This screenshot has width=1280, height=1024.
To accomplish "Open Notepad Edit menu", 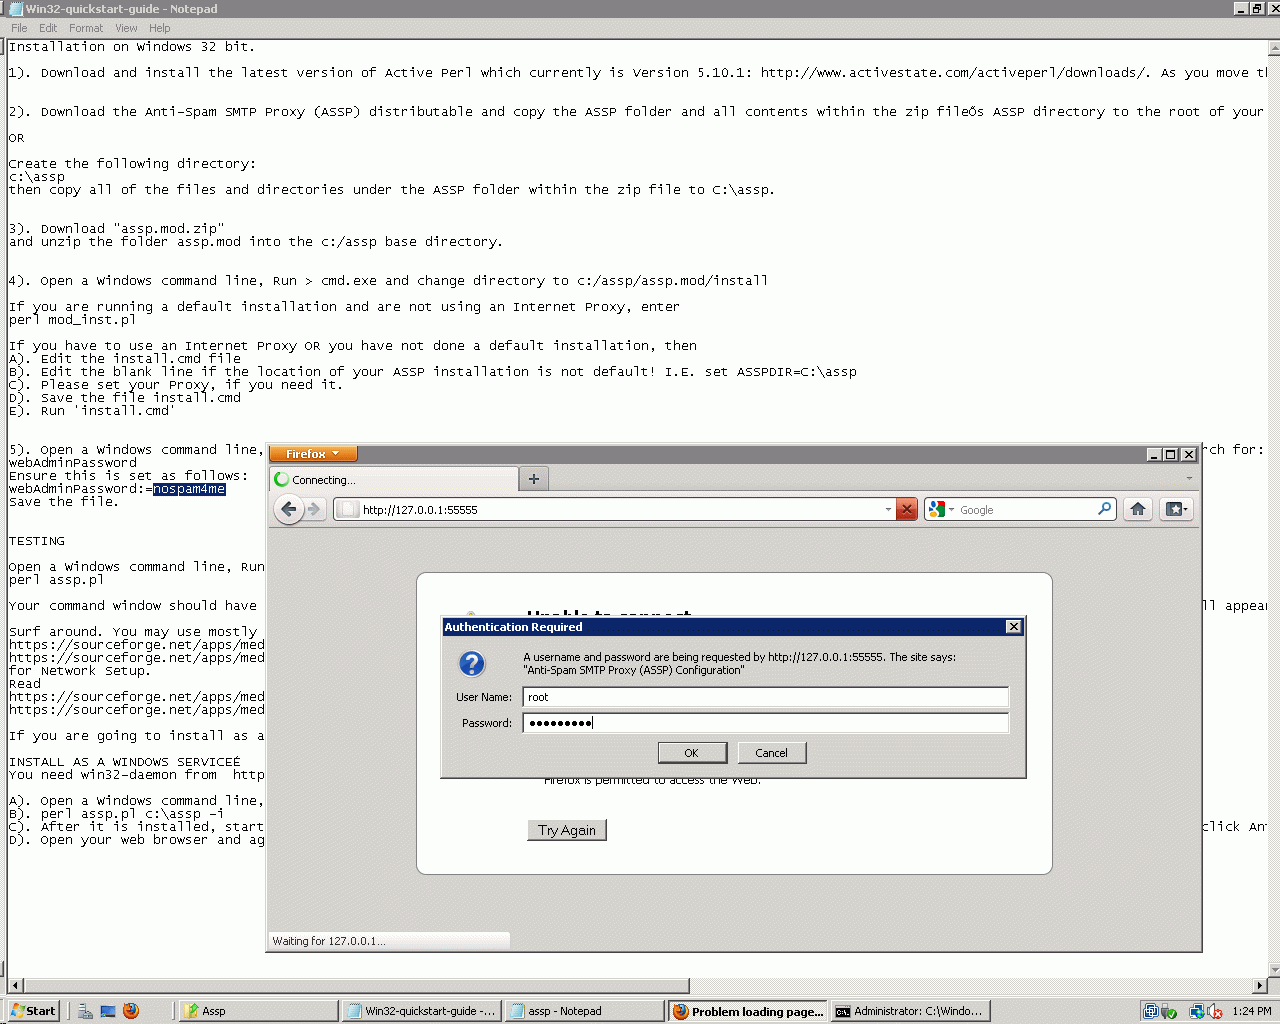I will tap(48, 28).
